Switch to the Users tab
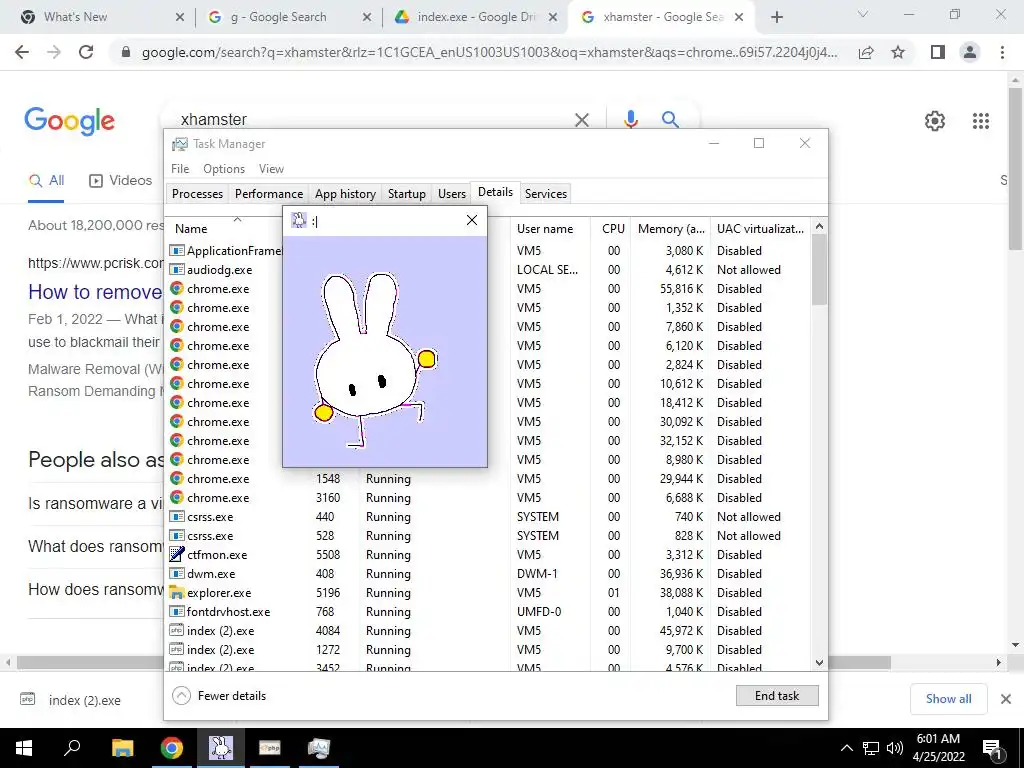This screenshot has width=1024, height=768. [x=452, y=193]
